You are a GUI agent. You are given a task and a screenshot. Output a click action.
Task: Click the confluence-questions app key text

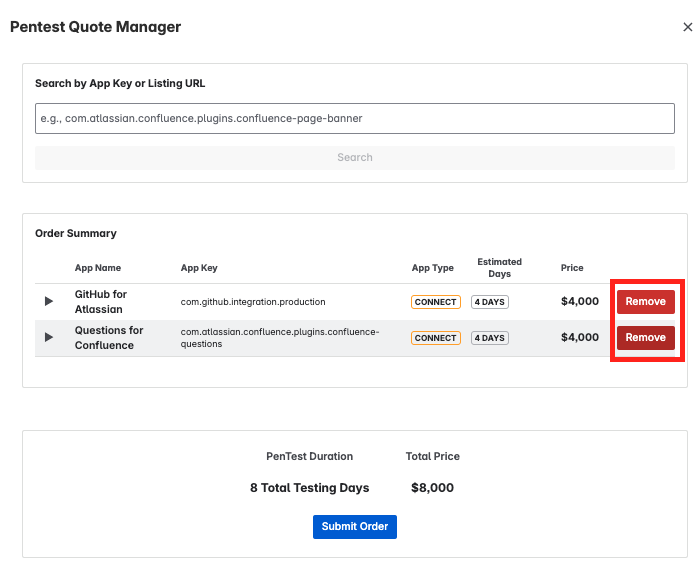click(279, 338)
